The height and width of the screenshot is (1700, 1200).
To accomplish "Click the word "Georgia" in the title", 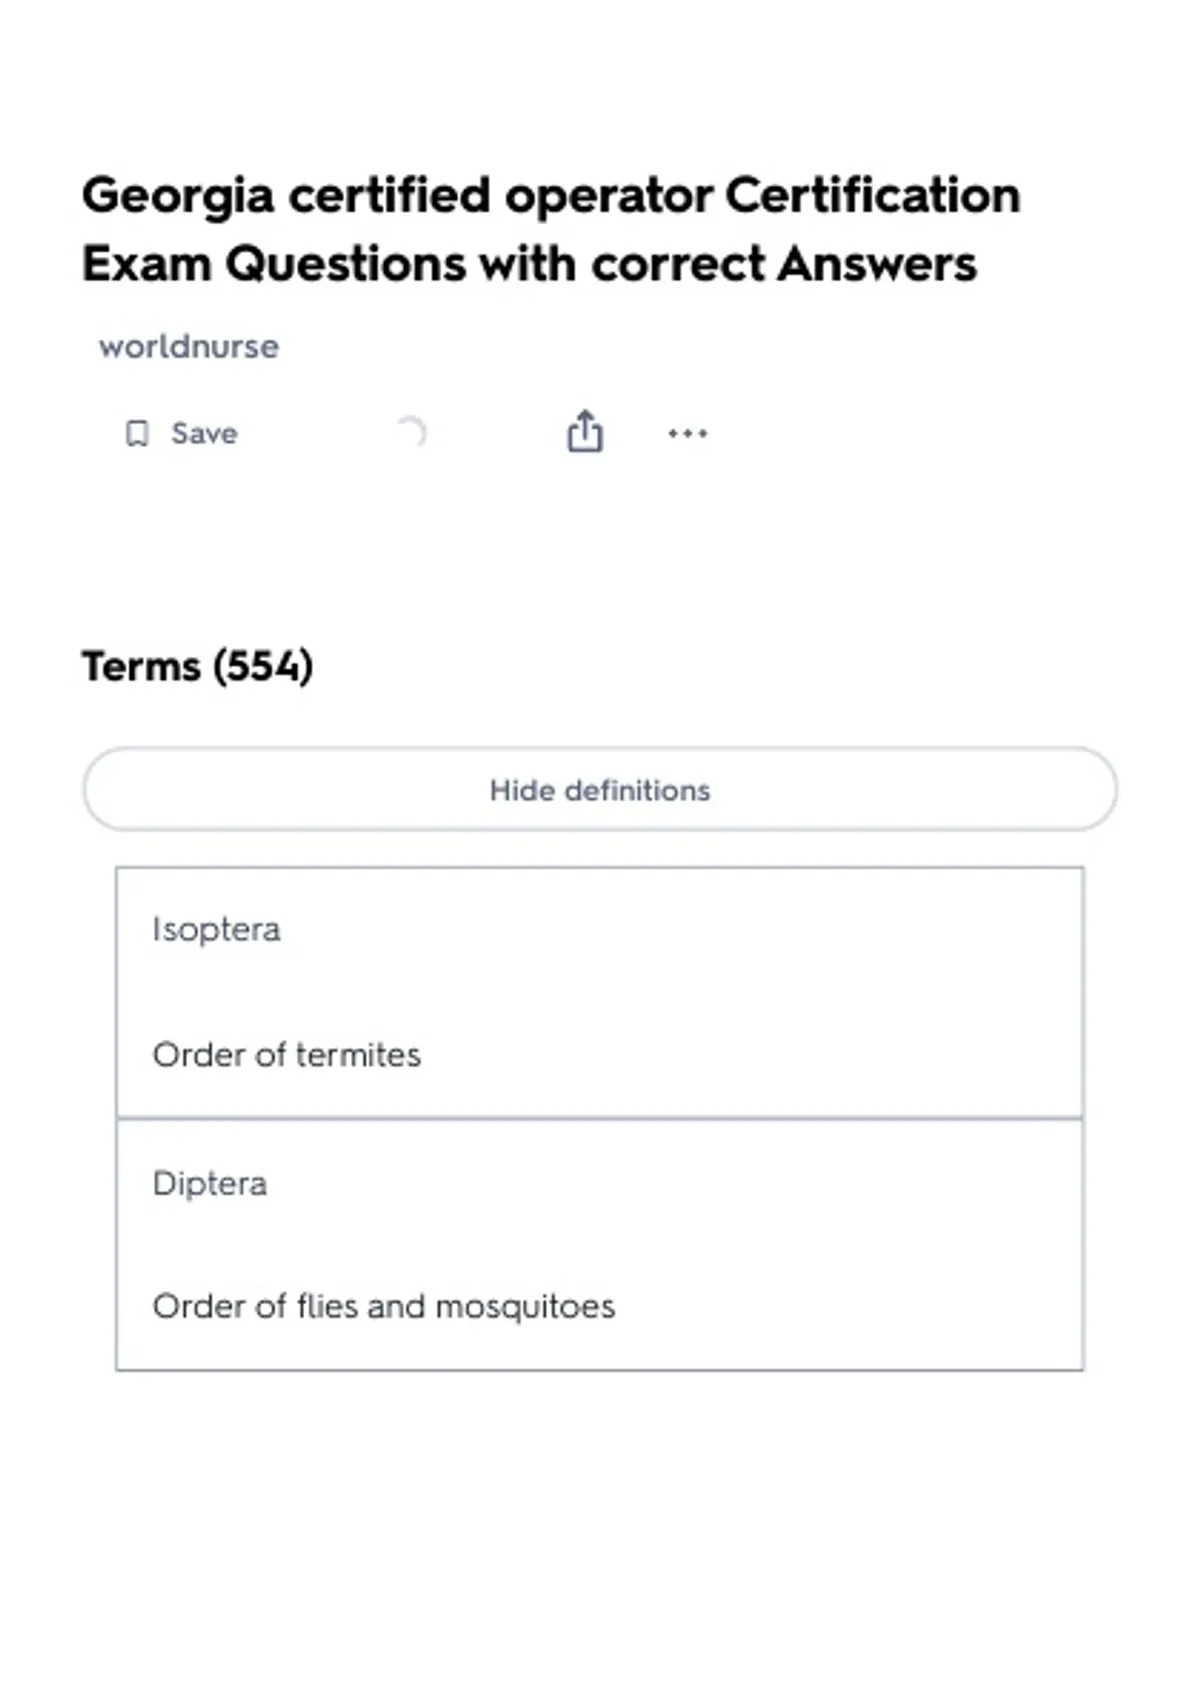I will click(178, 195).
